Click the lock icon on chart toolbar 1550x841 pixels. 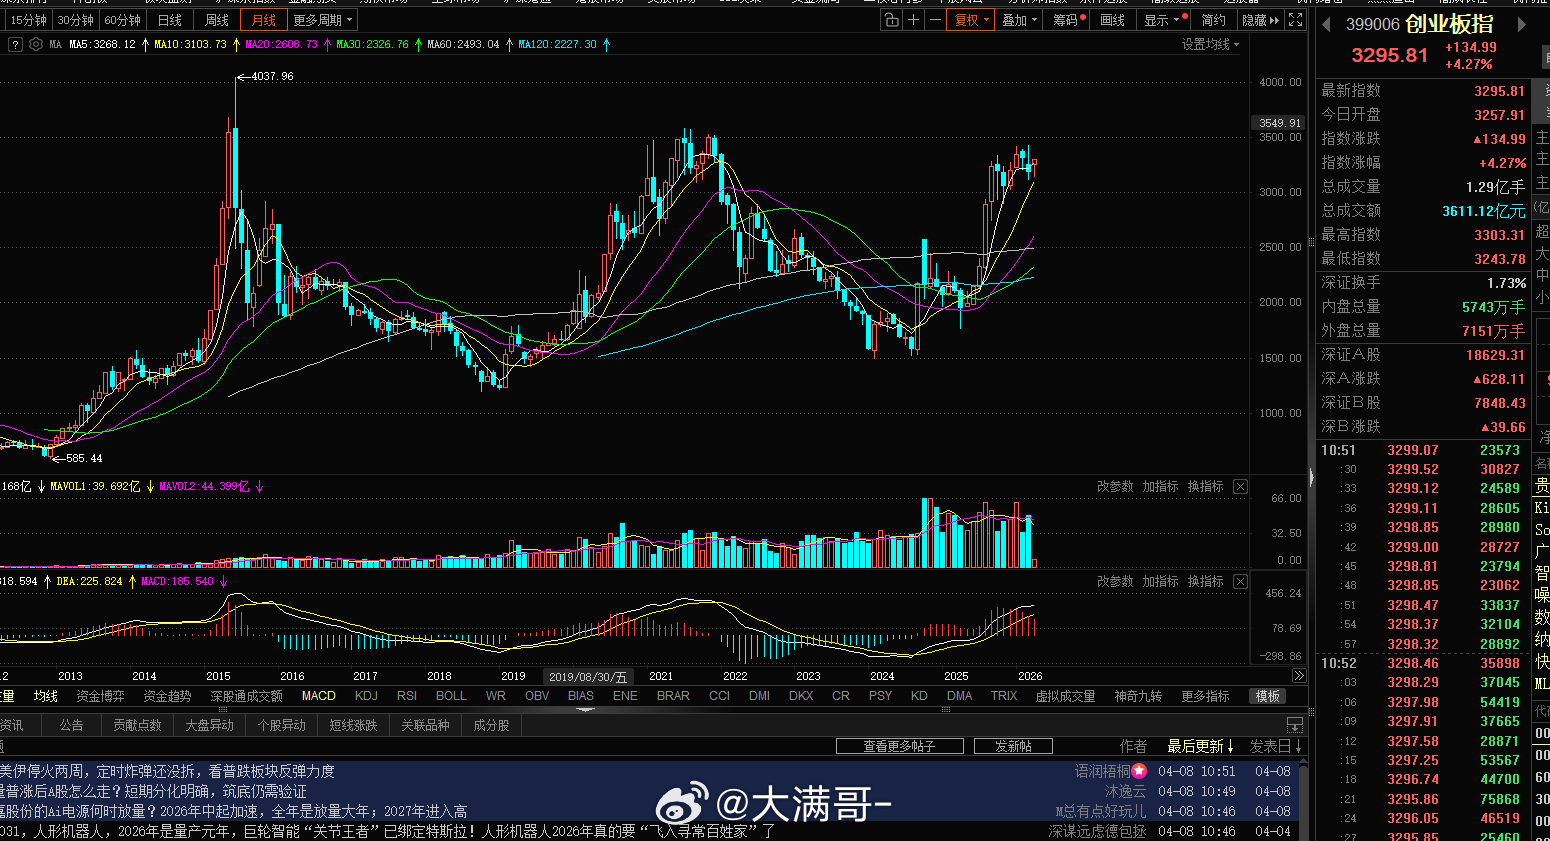click(x=890, y=19)
